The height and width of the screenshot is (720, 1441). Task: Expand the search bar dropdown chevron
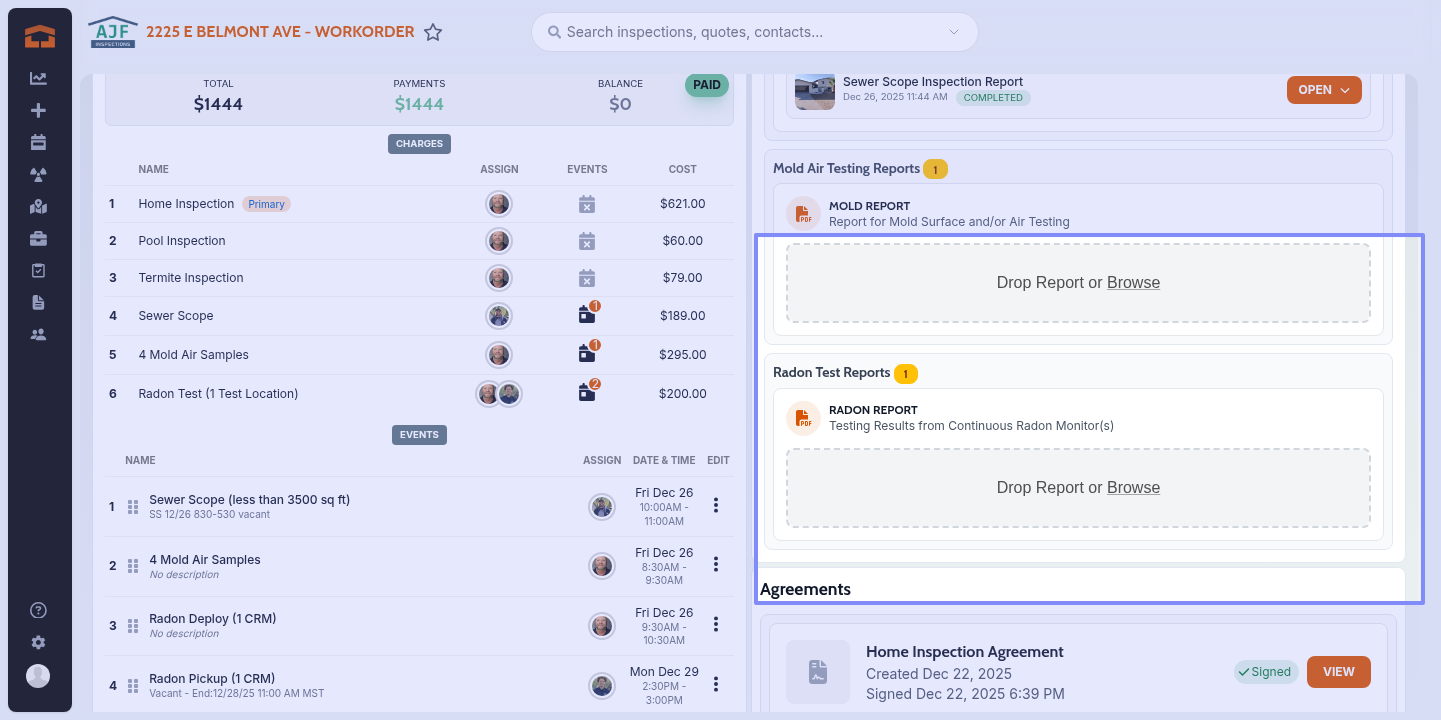point(953,32)
